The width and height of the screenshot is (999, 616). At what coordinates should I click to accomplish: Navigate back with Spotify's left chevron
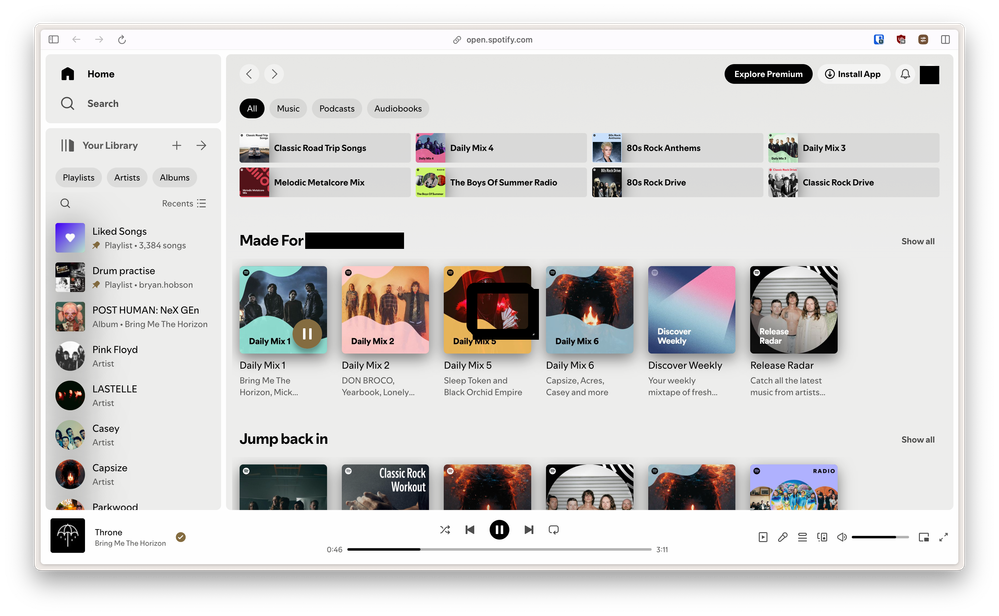[x=249, y=74]
